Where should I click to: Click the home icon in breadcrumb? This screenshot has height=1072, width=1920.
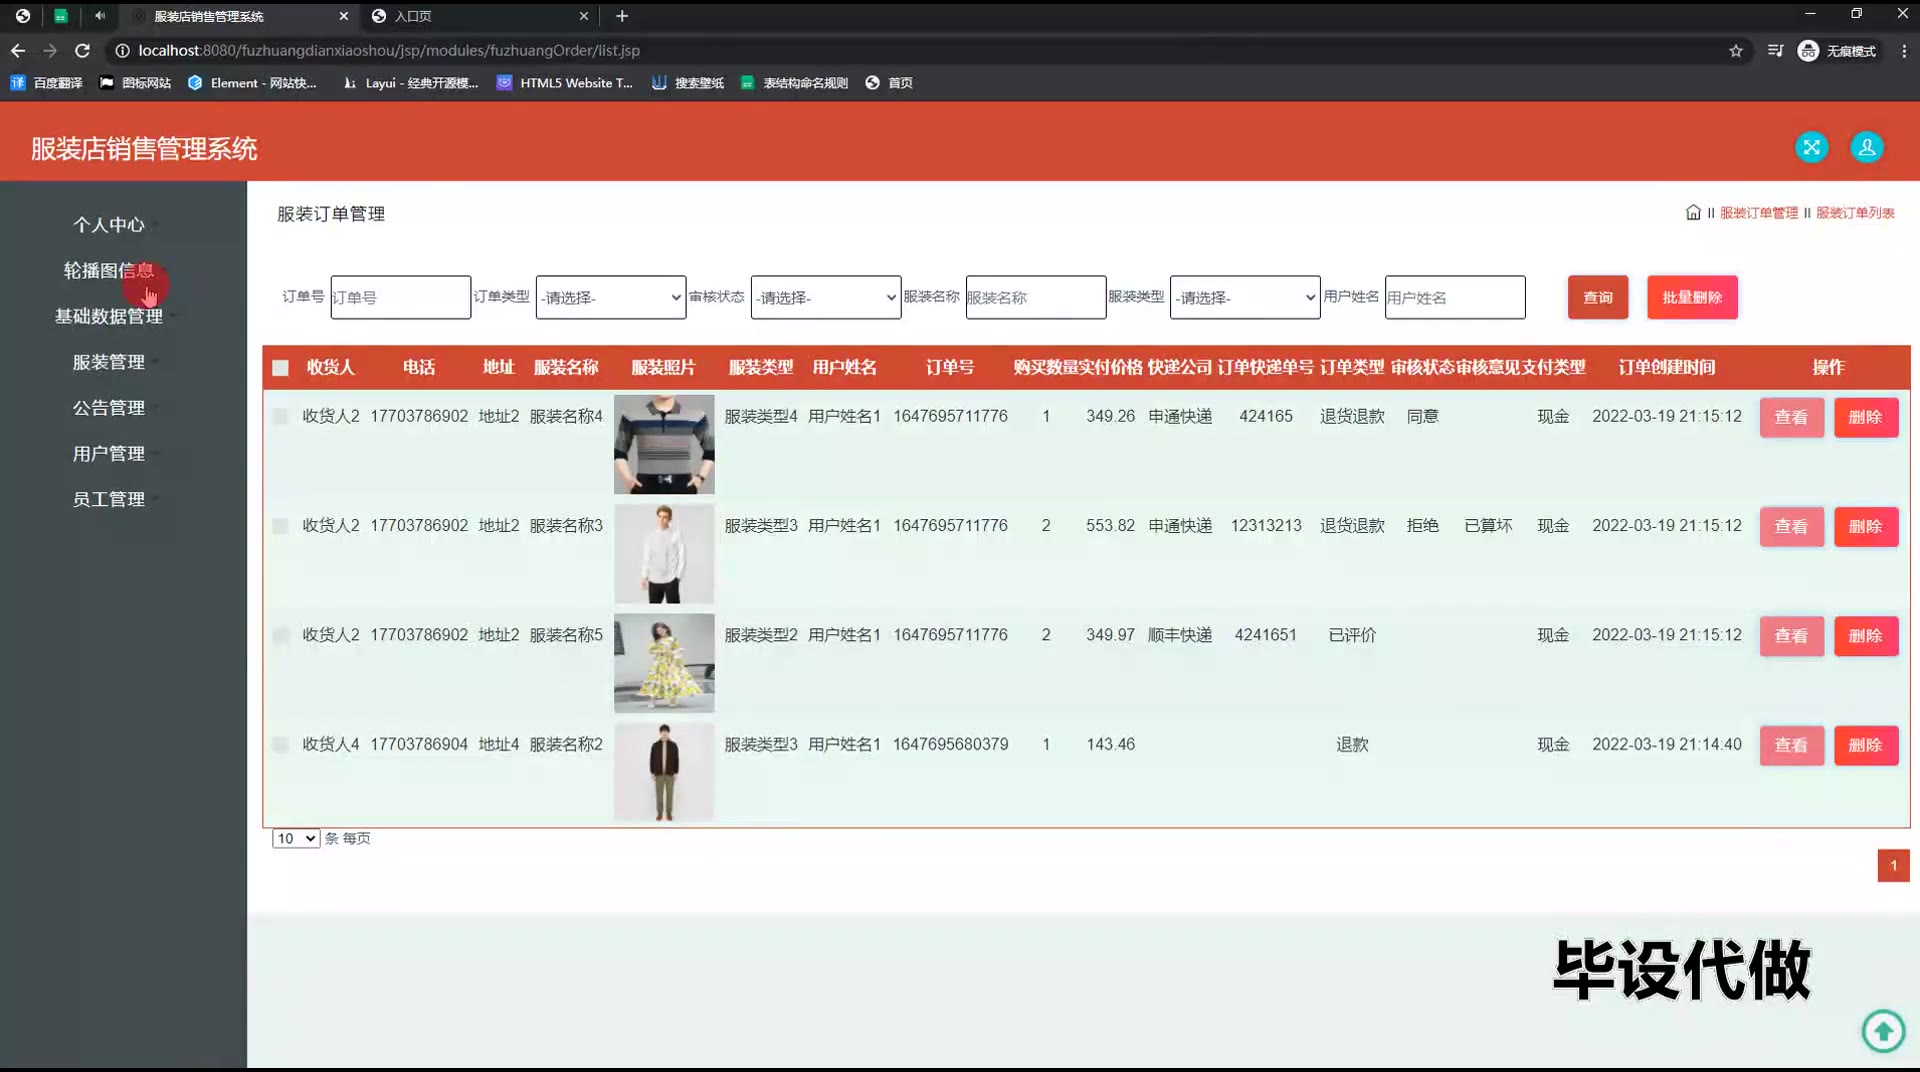click(x=1693, y=212)
